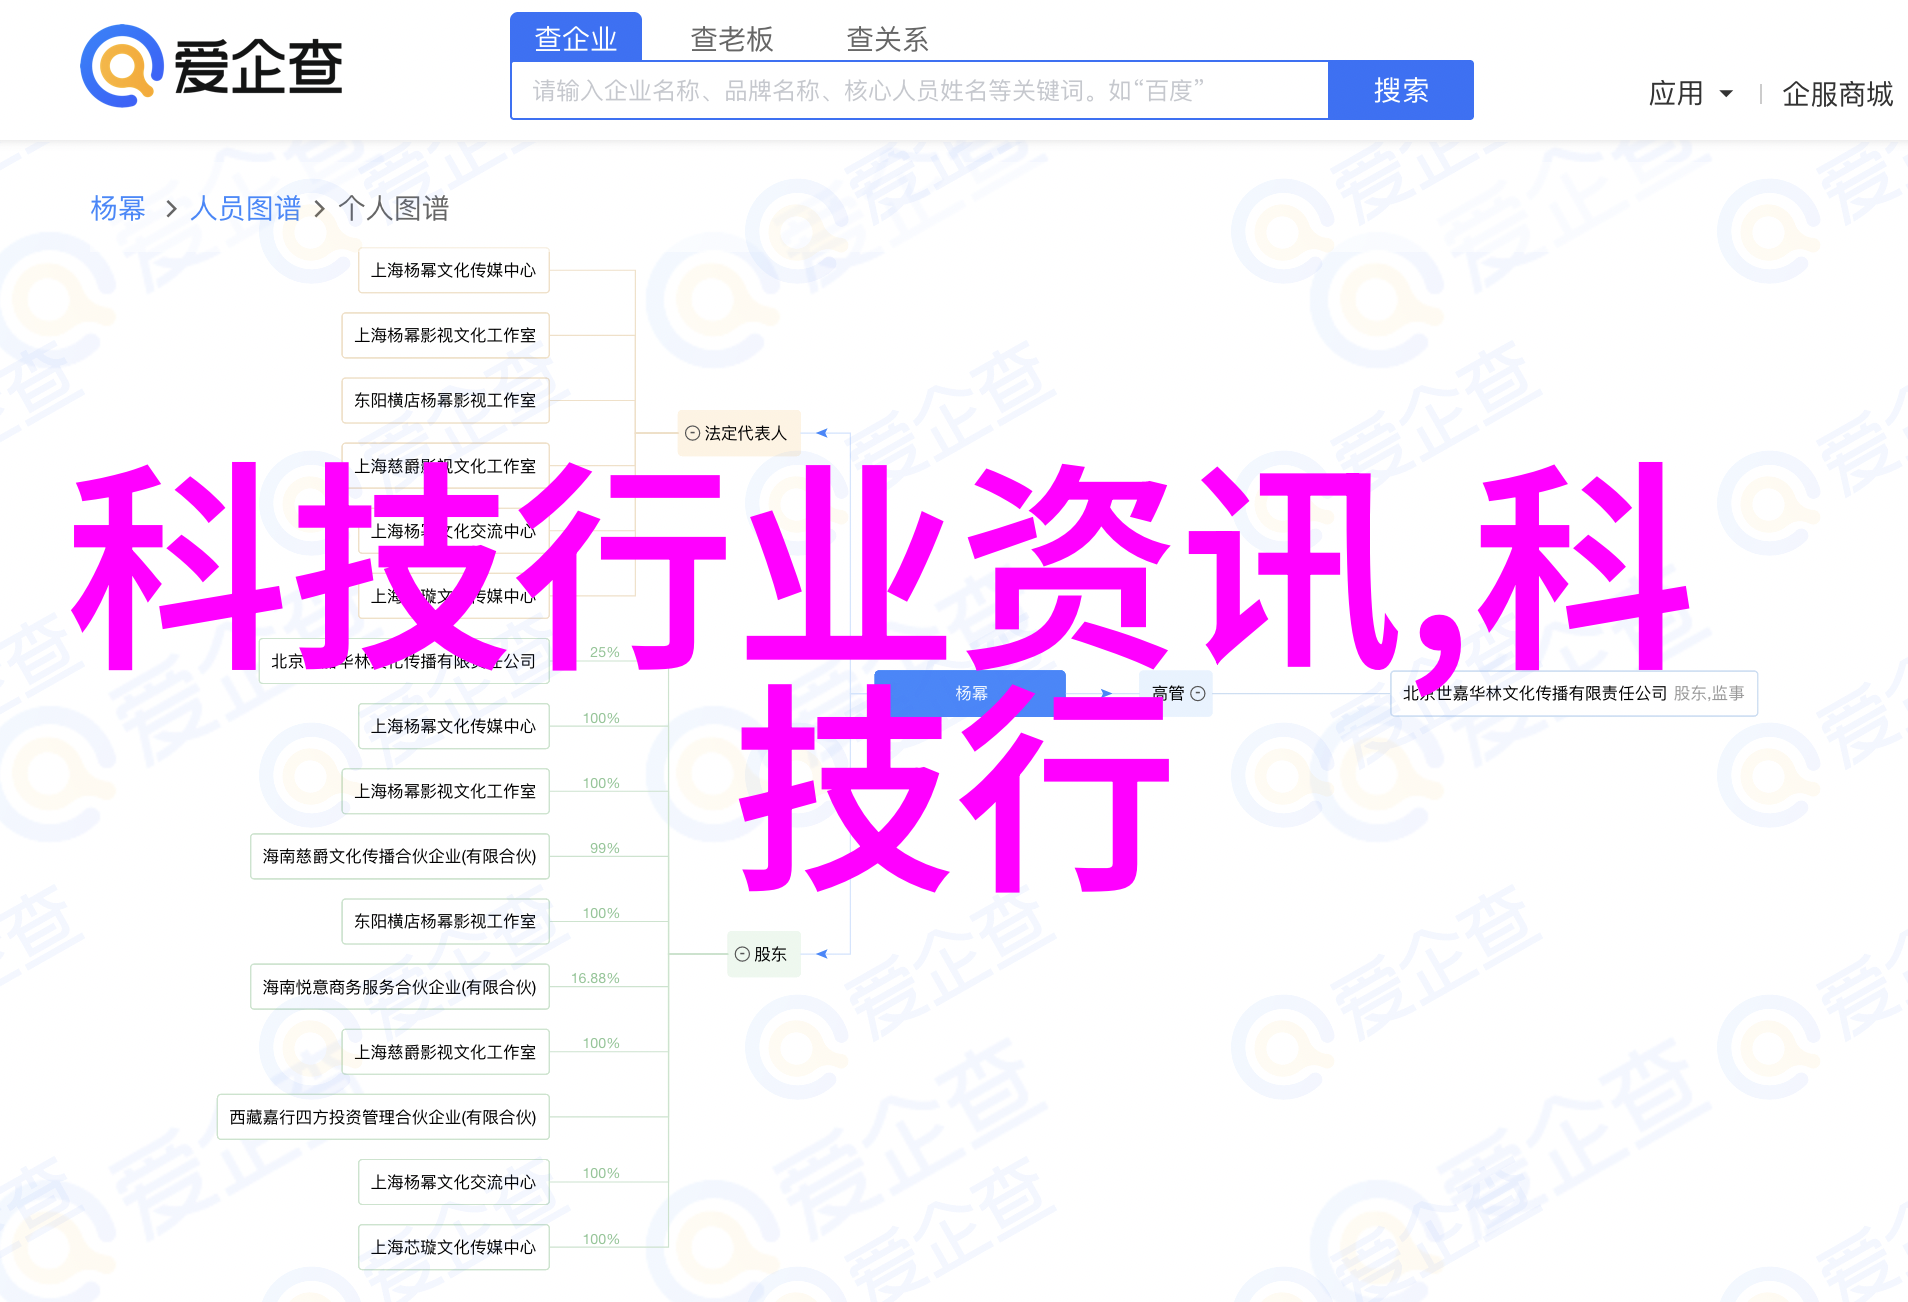1908x1302 pixels.
Task: Collapse the 法定代表人 branch circle icon
Action: (692, 433)
